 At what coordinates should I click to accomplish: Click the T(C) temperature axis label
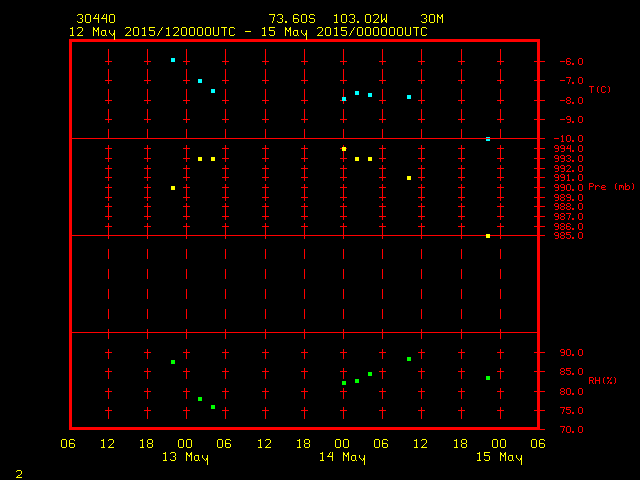tap(600, 89)
